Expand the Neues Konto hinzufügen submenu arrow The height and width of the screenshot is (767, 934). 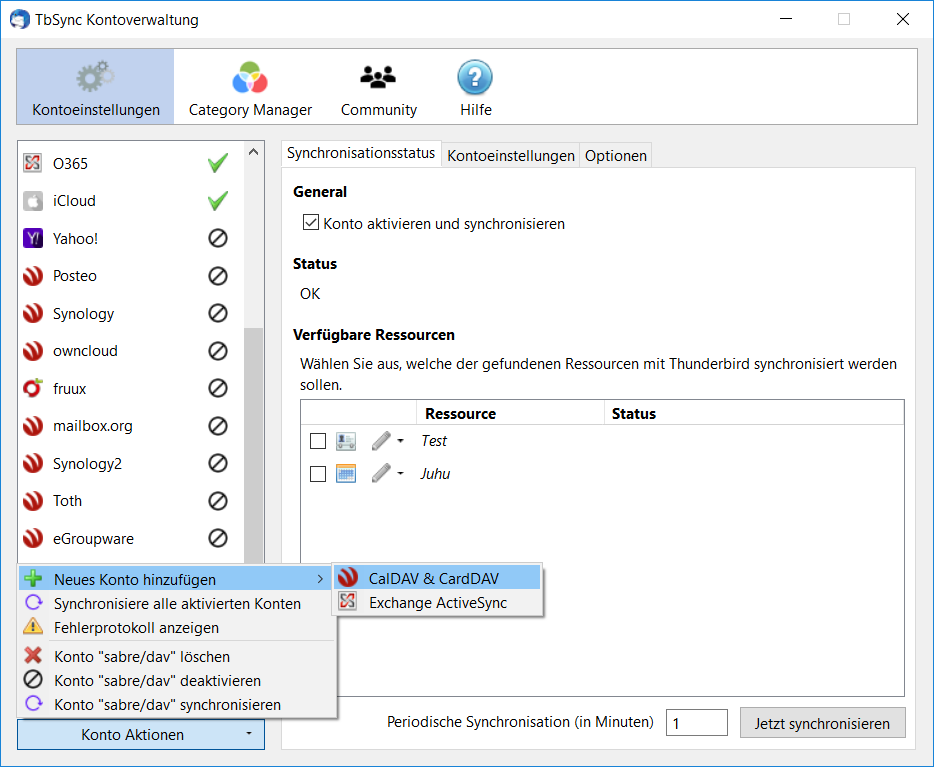[x=320, y=579]
